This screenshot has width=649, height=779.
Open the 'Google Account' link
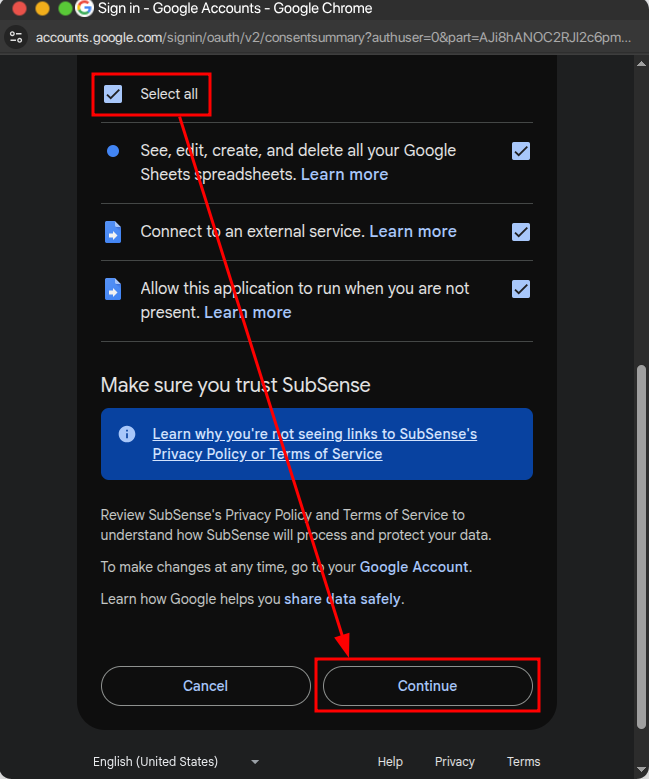[414, 567]
